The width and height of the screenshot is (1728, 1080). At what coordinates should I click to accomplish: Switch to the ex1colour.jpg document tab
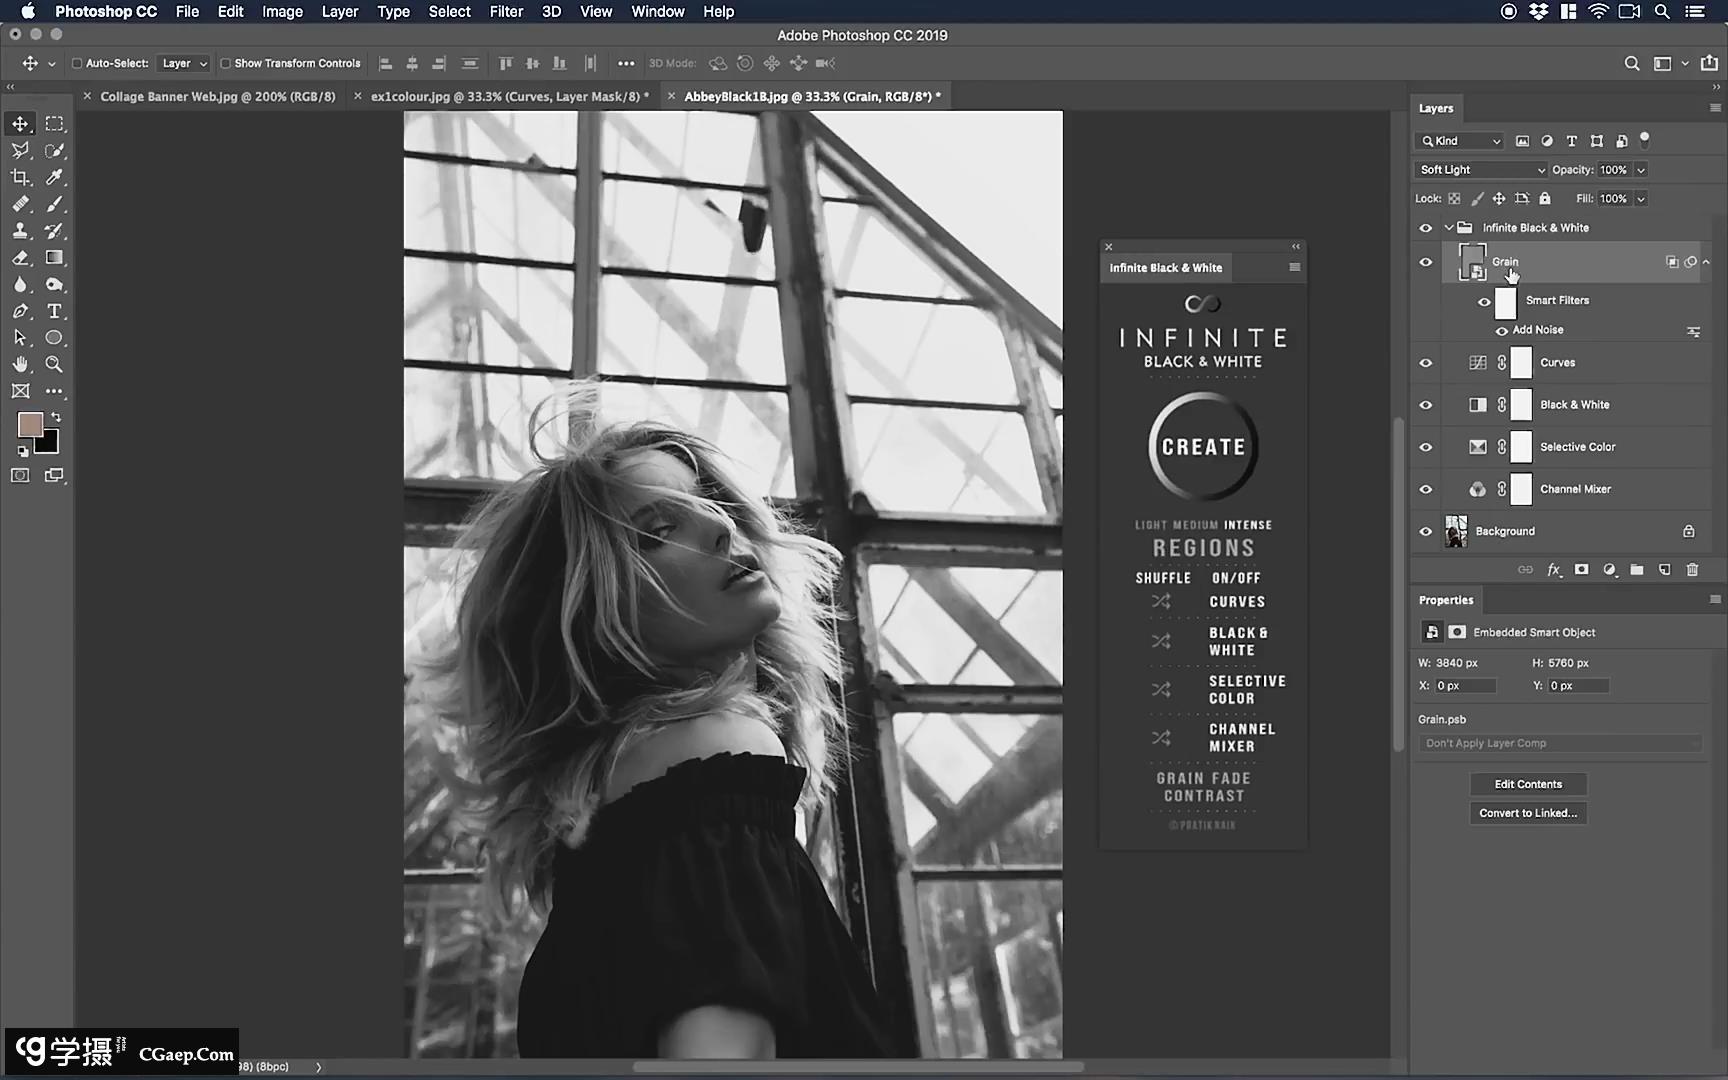[x=508, y=97]
